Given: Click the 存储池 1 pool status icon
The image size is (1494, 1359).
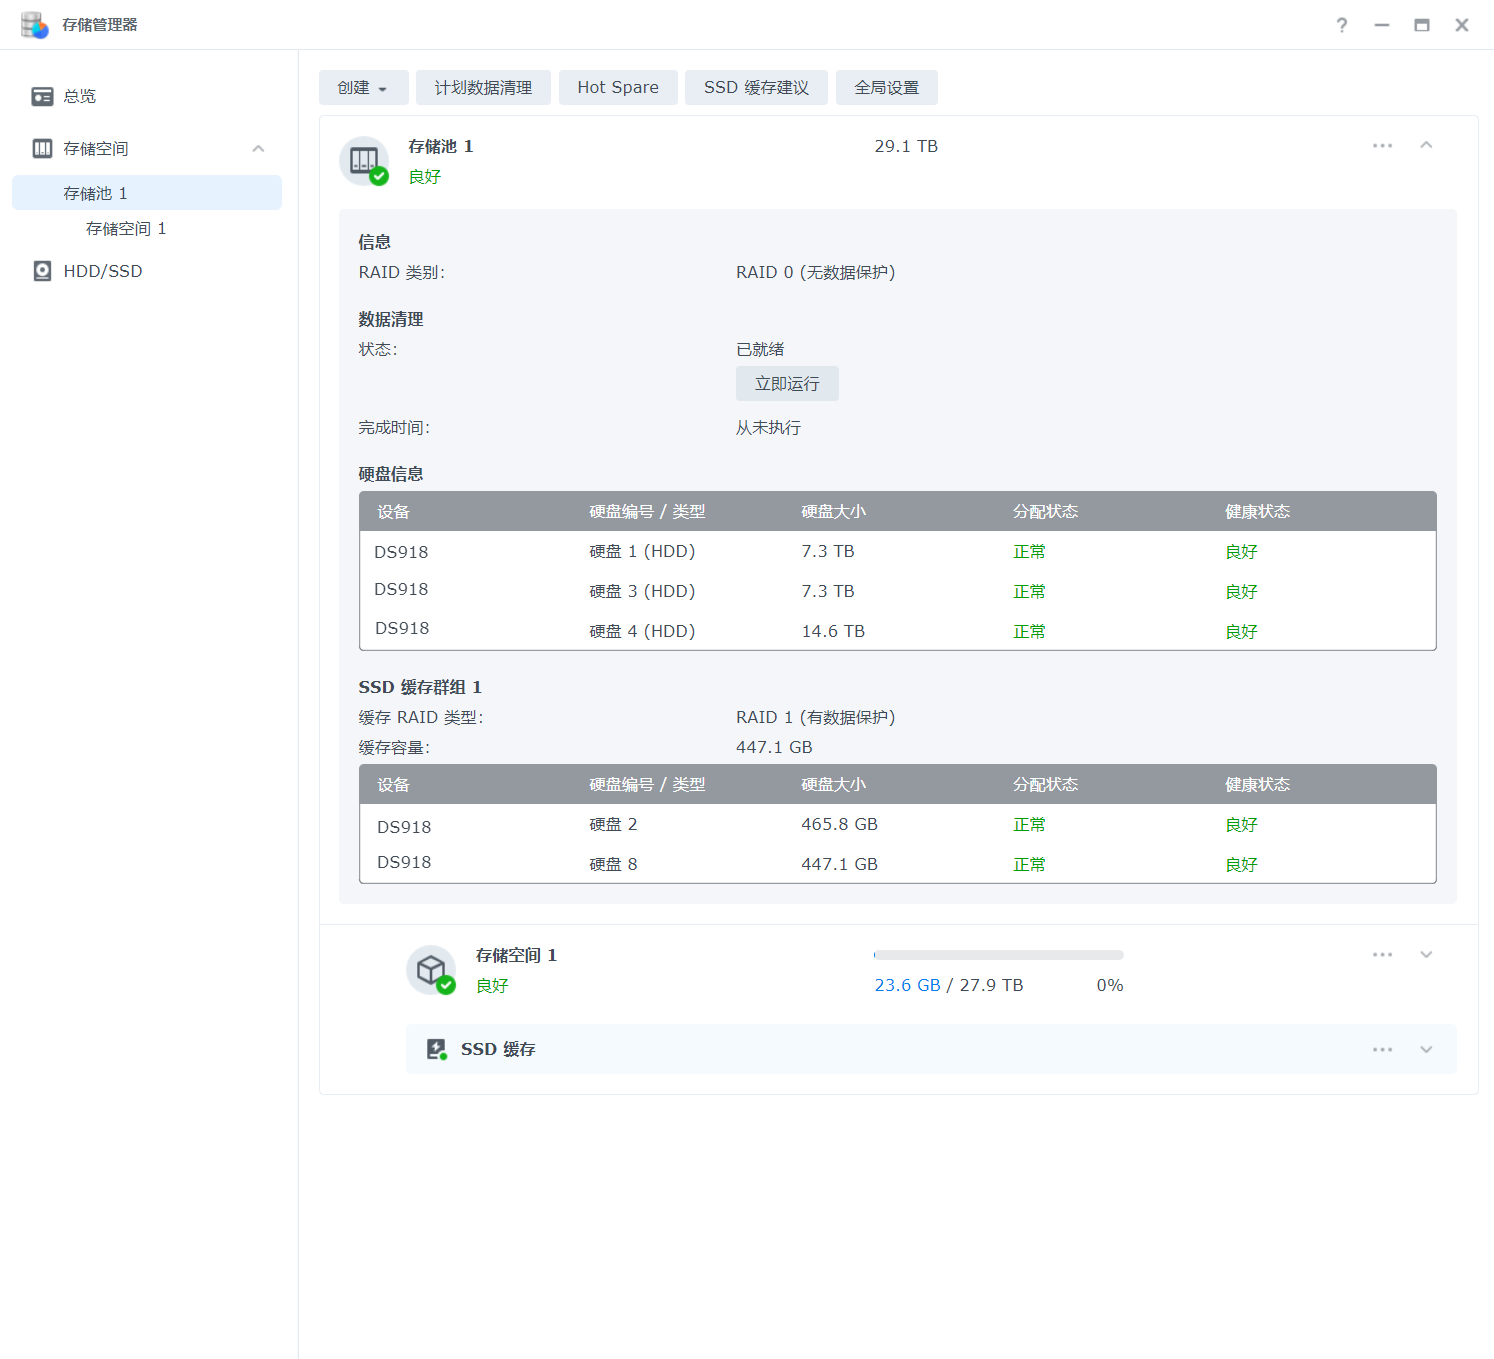Looking at the screenshot, I should [365, 161].
